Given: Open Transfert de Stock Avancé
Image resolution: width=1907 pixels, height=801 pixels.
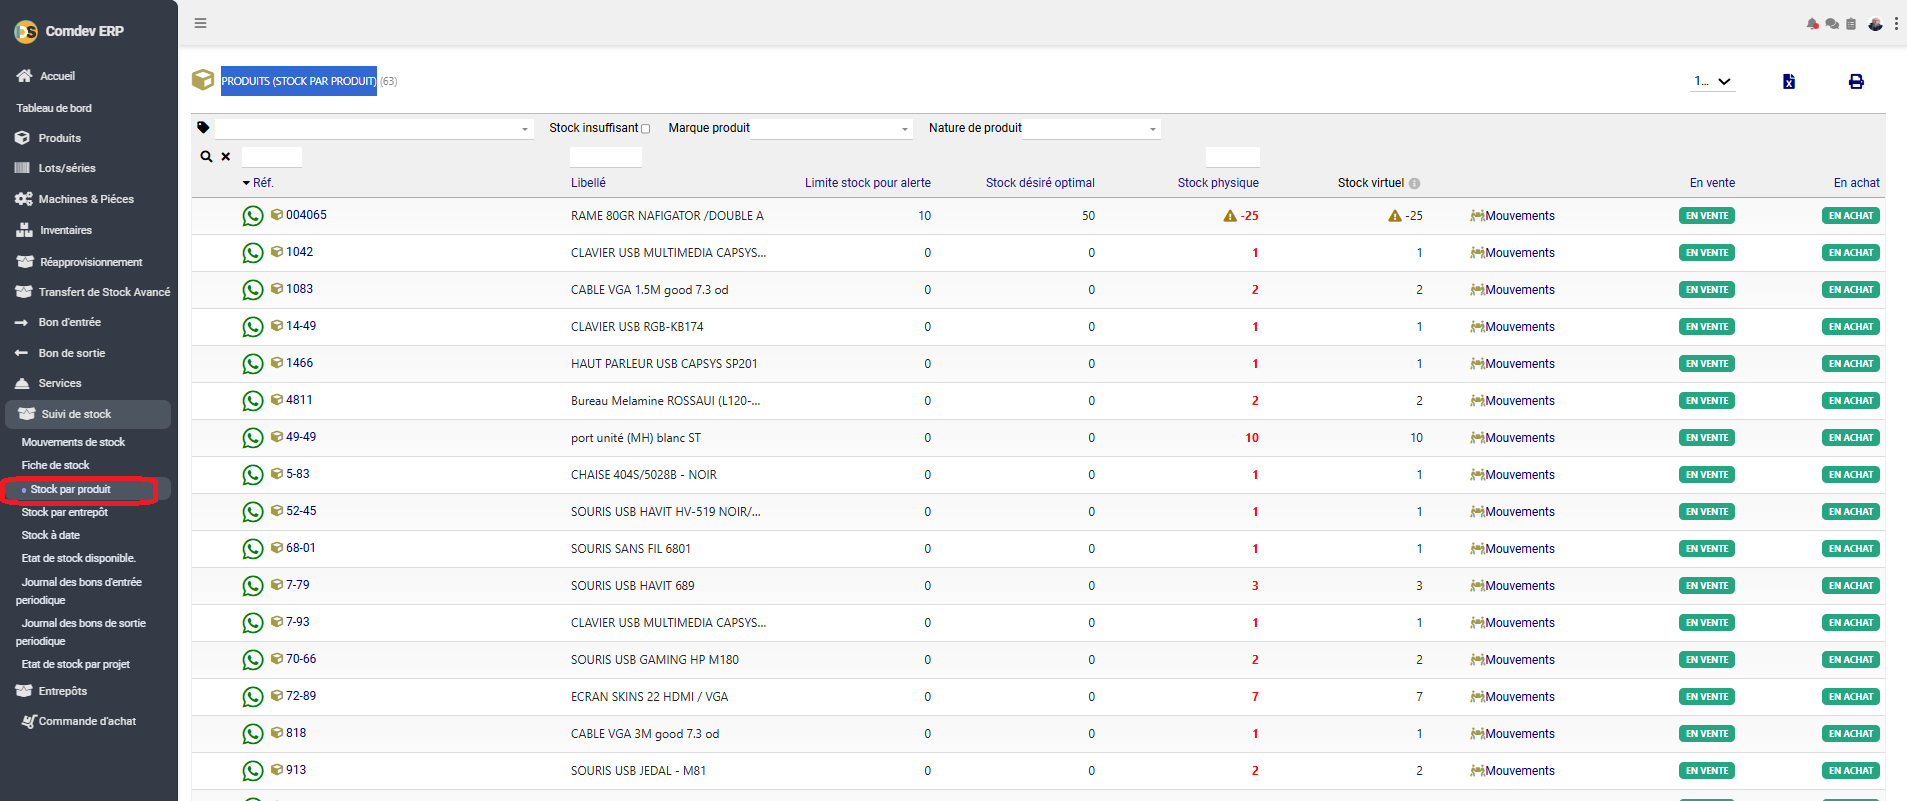Looking at the screenshot, I should pyautogui.click(x=104, y=292).
